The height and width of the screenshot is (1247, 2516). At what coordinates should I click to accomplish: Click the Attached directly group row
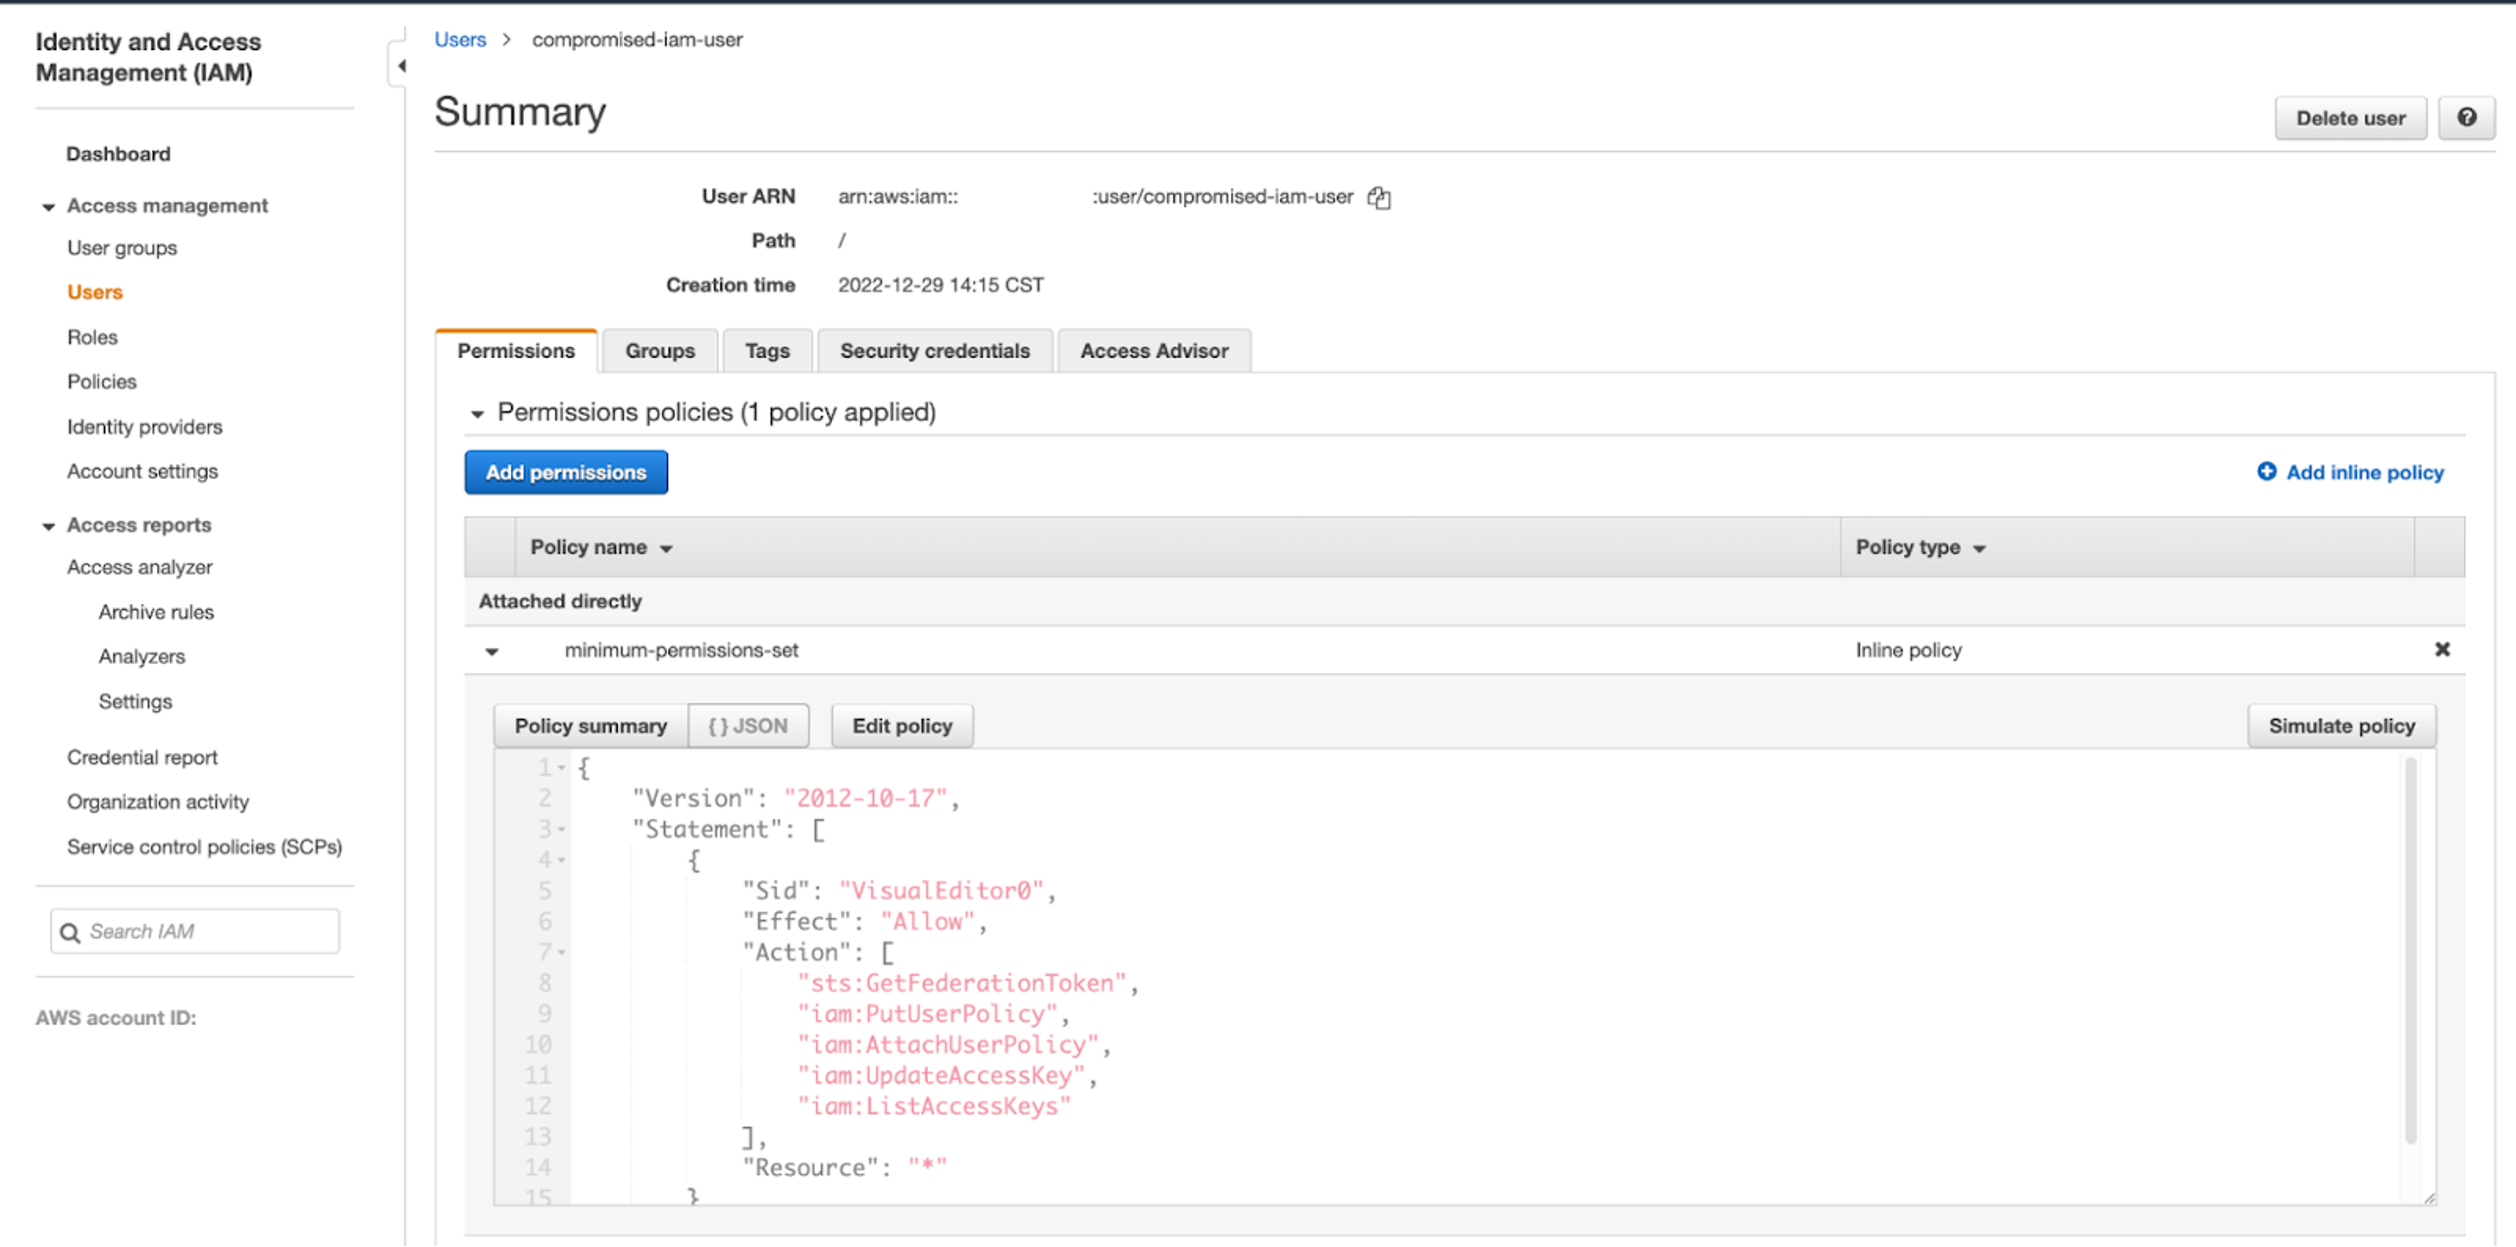(x=1464, y=602)
